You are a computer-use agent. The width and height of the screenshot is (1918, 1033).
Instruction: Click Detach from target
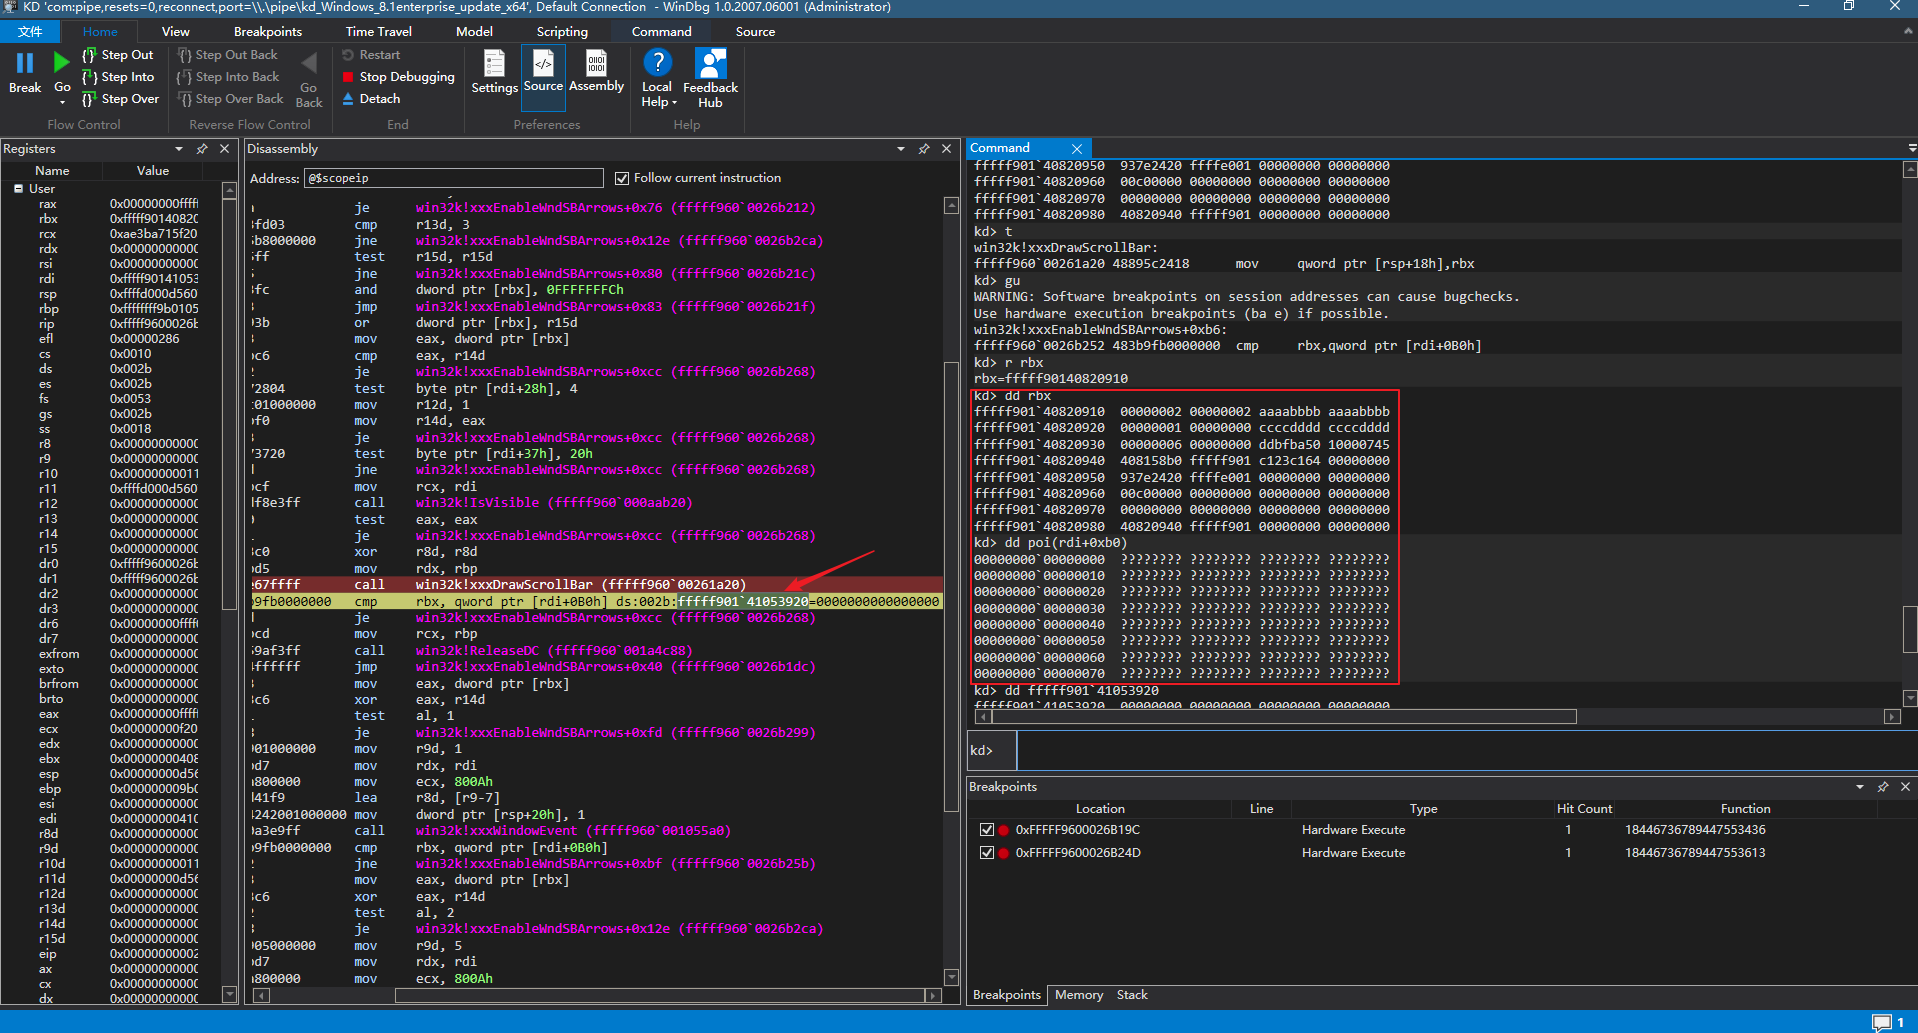click(371, 99)
